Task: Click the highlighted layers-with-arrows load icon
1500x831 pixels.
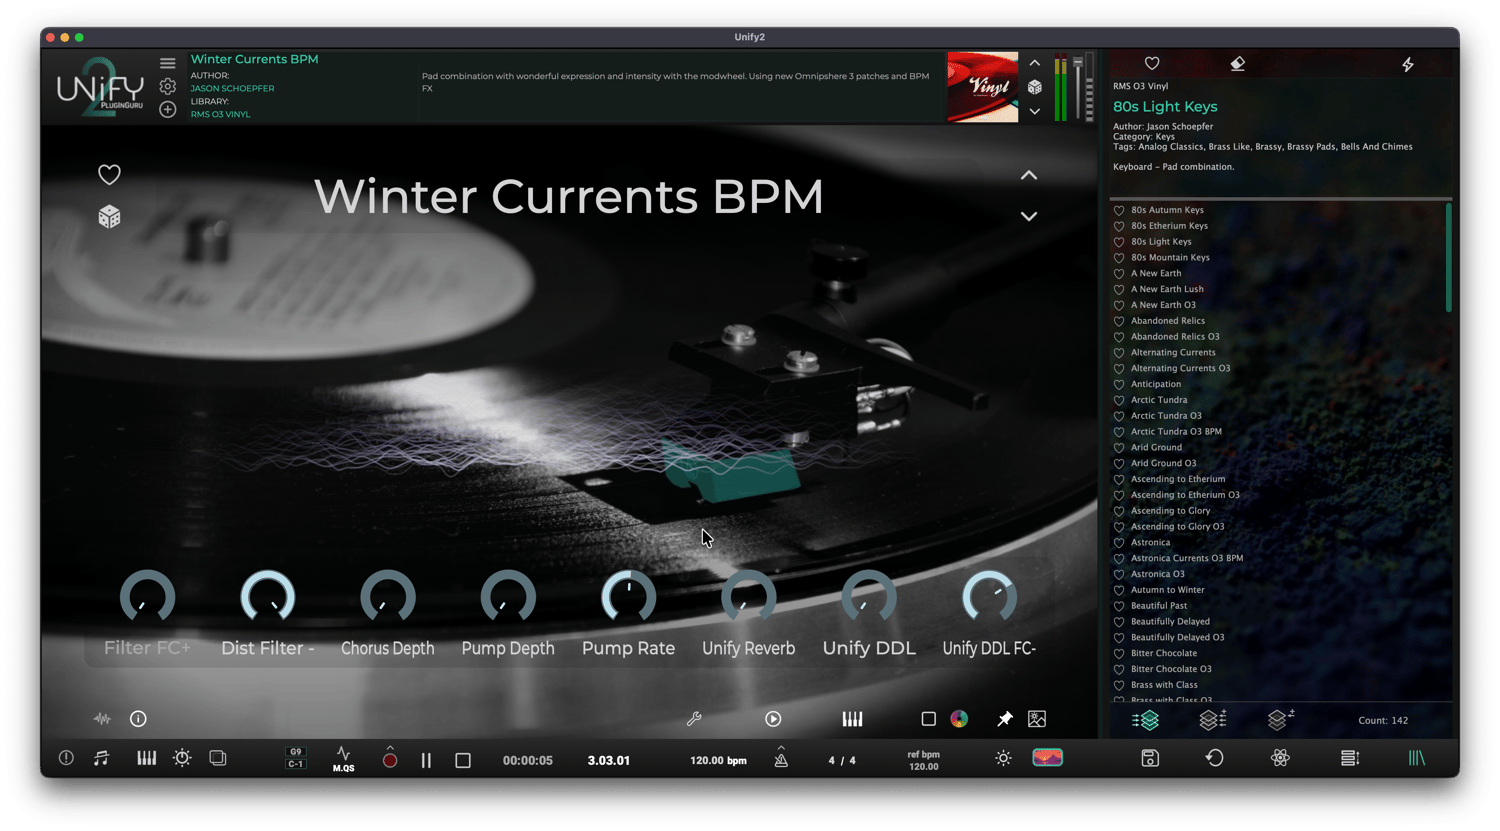Action: [x=1145, y=720]
